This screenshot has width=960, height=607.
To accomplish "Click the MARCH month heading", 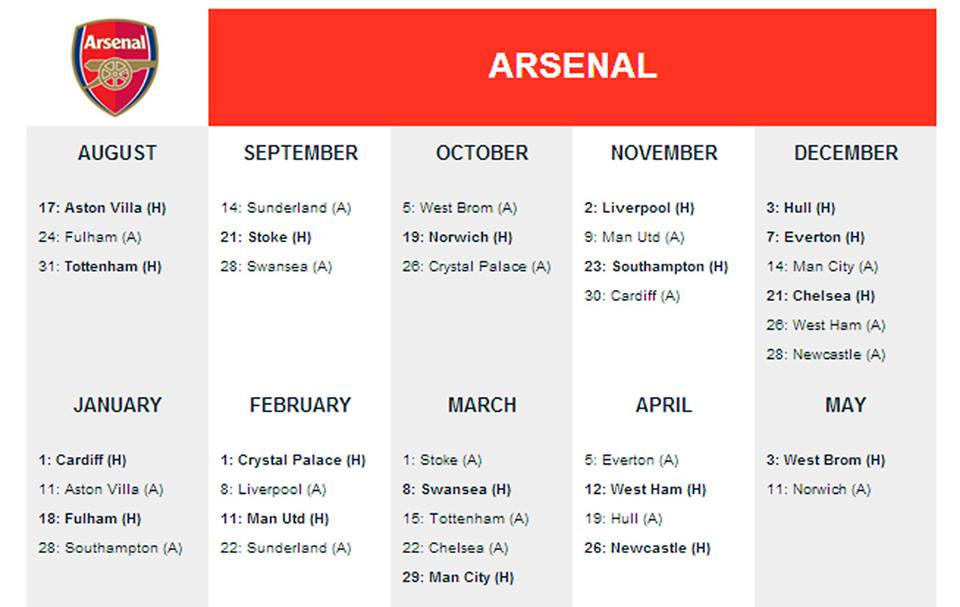I will [482, 405].
